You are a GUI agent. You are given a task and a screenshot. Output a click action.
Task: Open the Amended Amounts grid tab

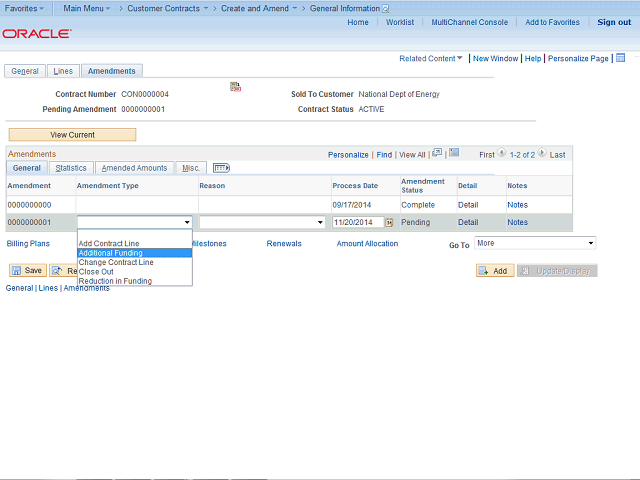[x=134, y=168]
